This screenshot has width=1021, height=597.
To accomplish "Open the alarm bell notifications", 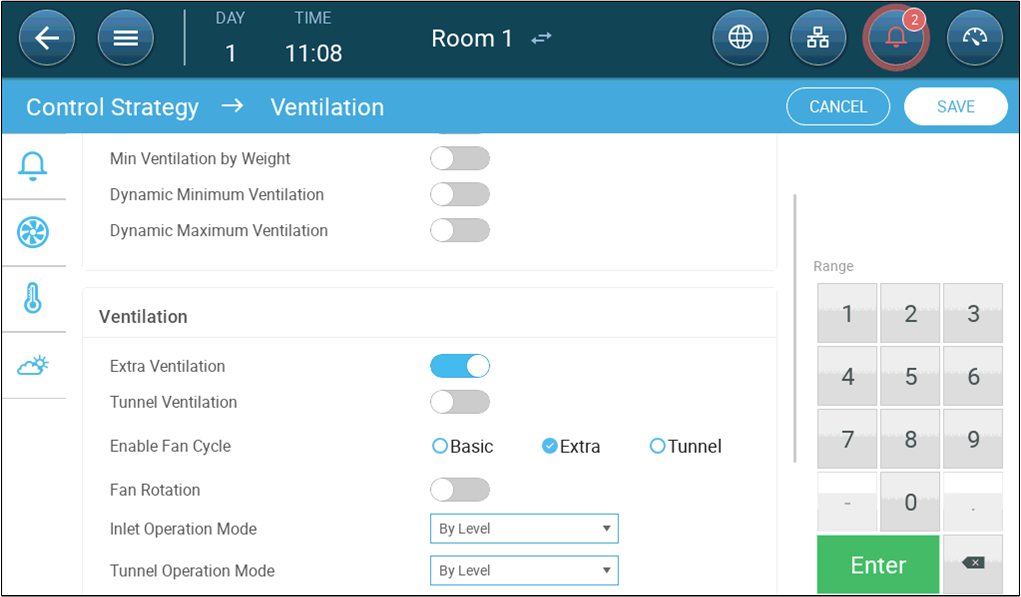I will click(x=896, y=39).
